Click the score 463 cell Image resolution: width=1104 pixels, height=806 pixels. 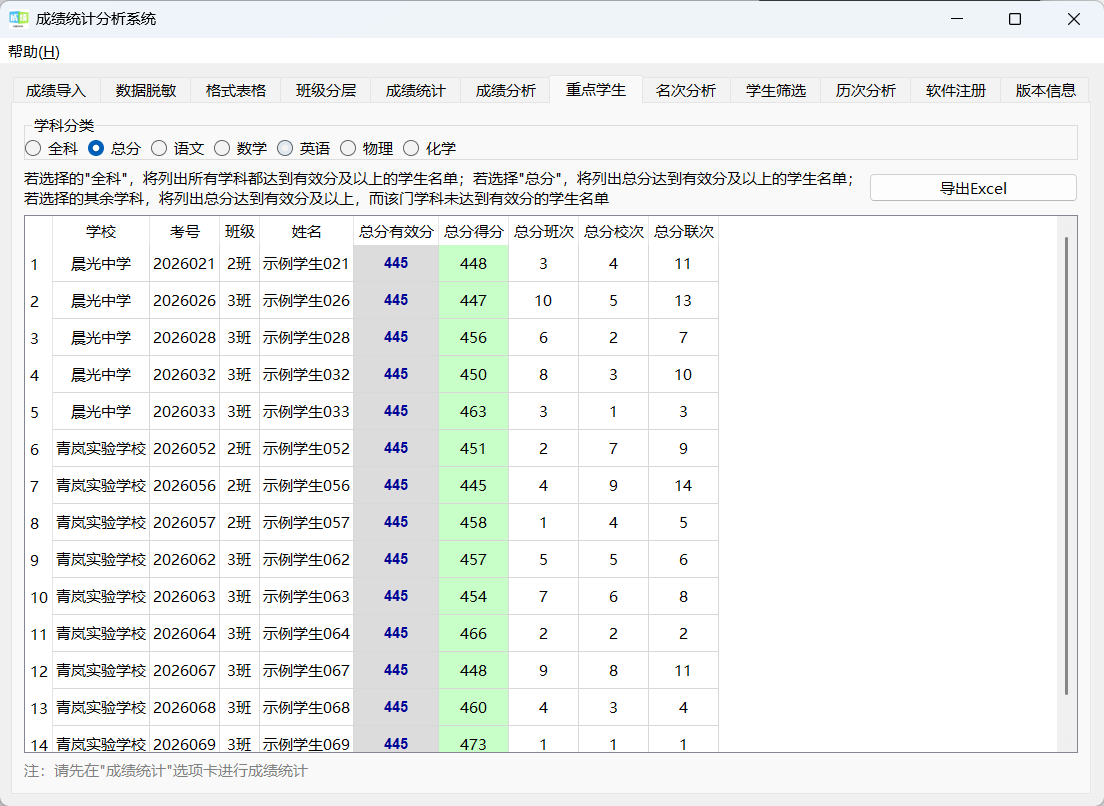(x=473, y=412)
